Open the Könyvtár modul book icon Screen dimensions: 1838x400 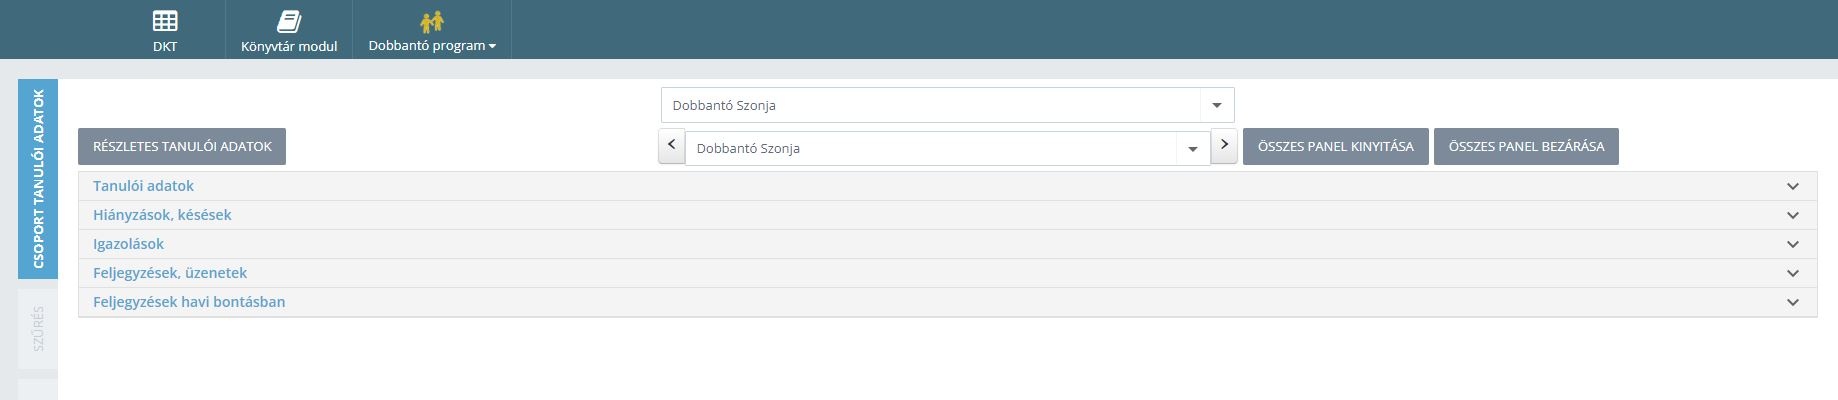coord(289,21)
